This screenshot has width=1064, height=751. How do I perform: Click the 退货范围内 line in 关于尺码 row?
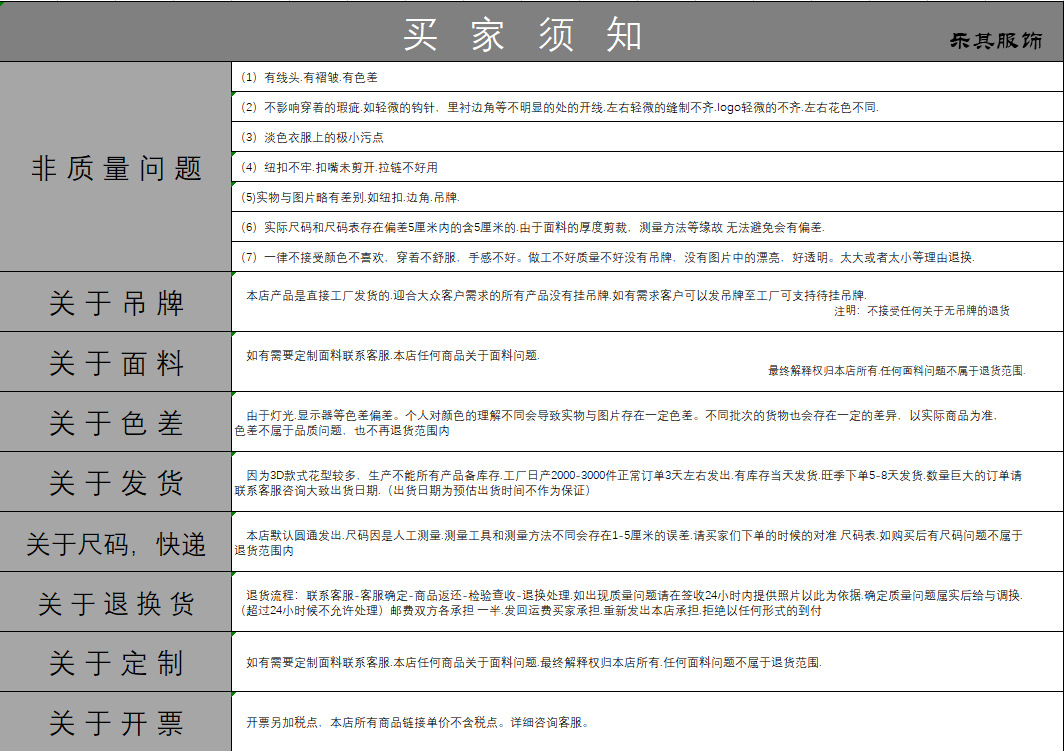(x=264, y=551)
